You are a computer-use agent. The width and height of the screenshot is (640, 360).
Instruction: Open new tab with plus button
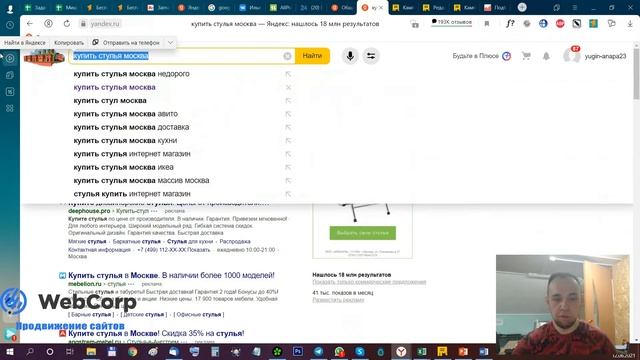522,7
